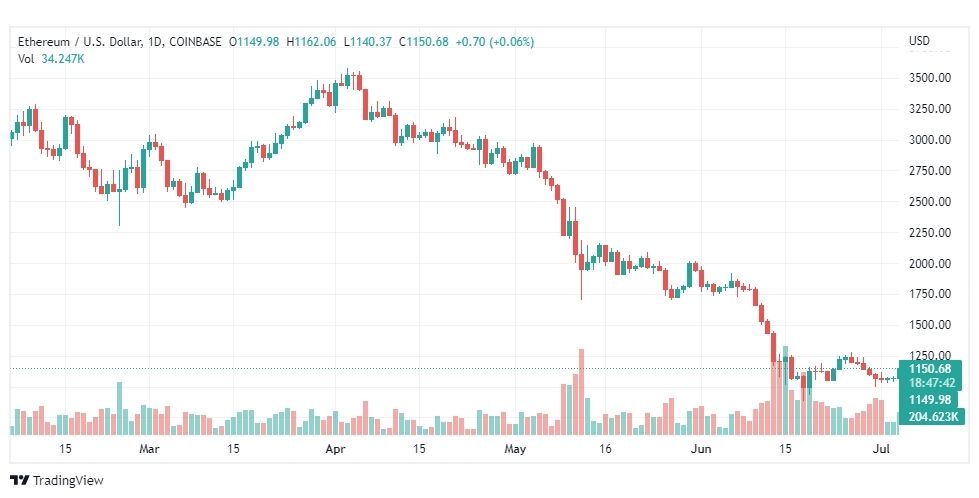Click the 3500.00 price axis level
This screenshot has width=979, height=498.
click(x=930, y=78)
